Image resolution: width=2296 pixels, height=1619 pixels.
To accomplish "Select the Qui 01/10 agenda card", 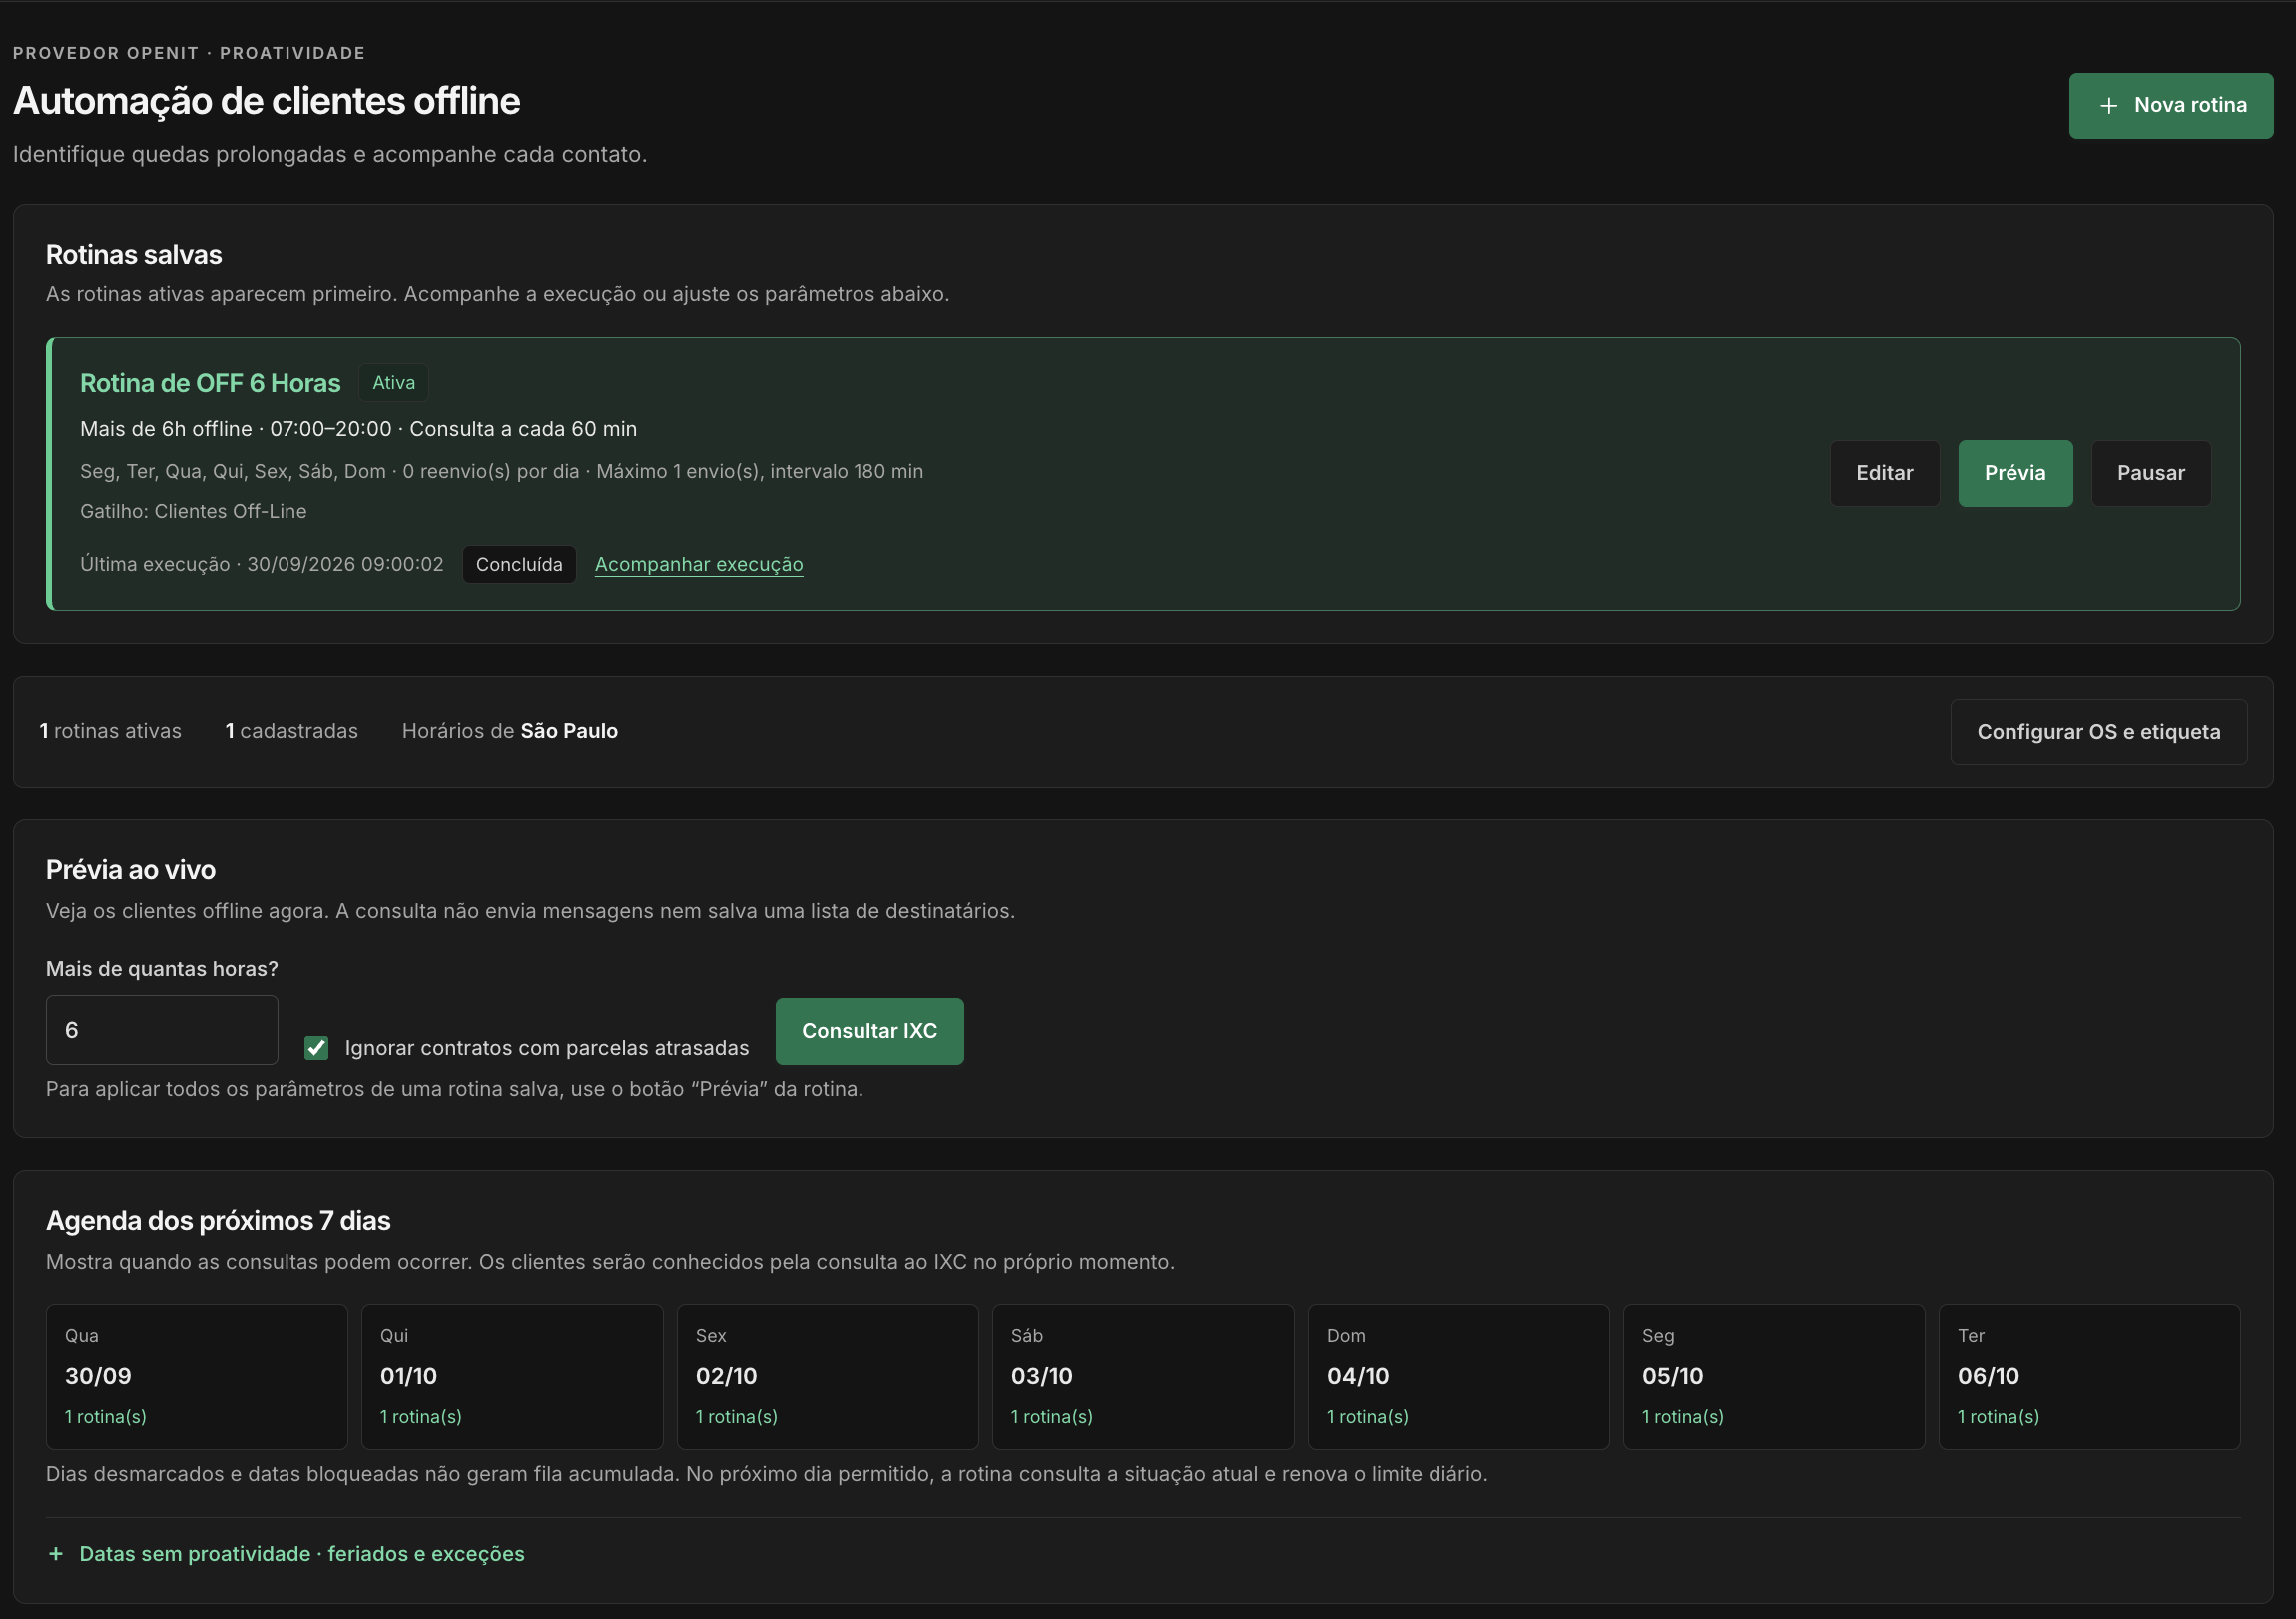I will point(512,1376).
